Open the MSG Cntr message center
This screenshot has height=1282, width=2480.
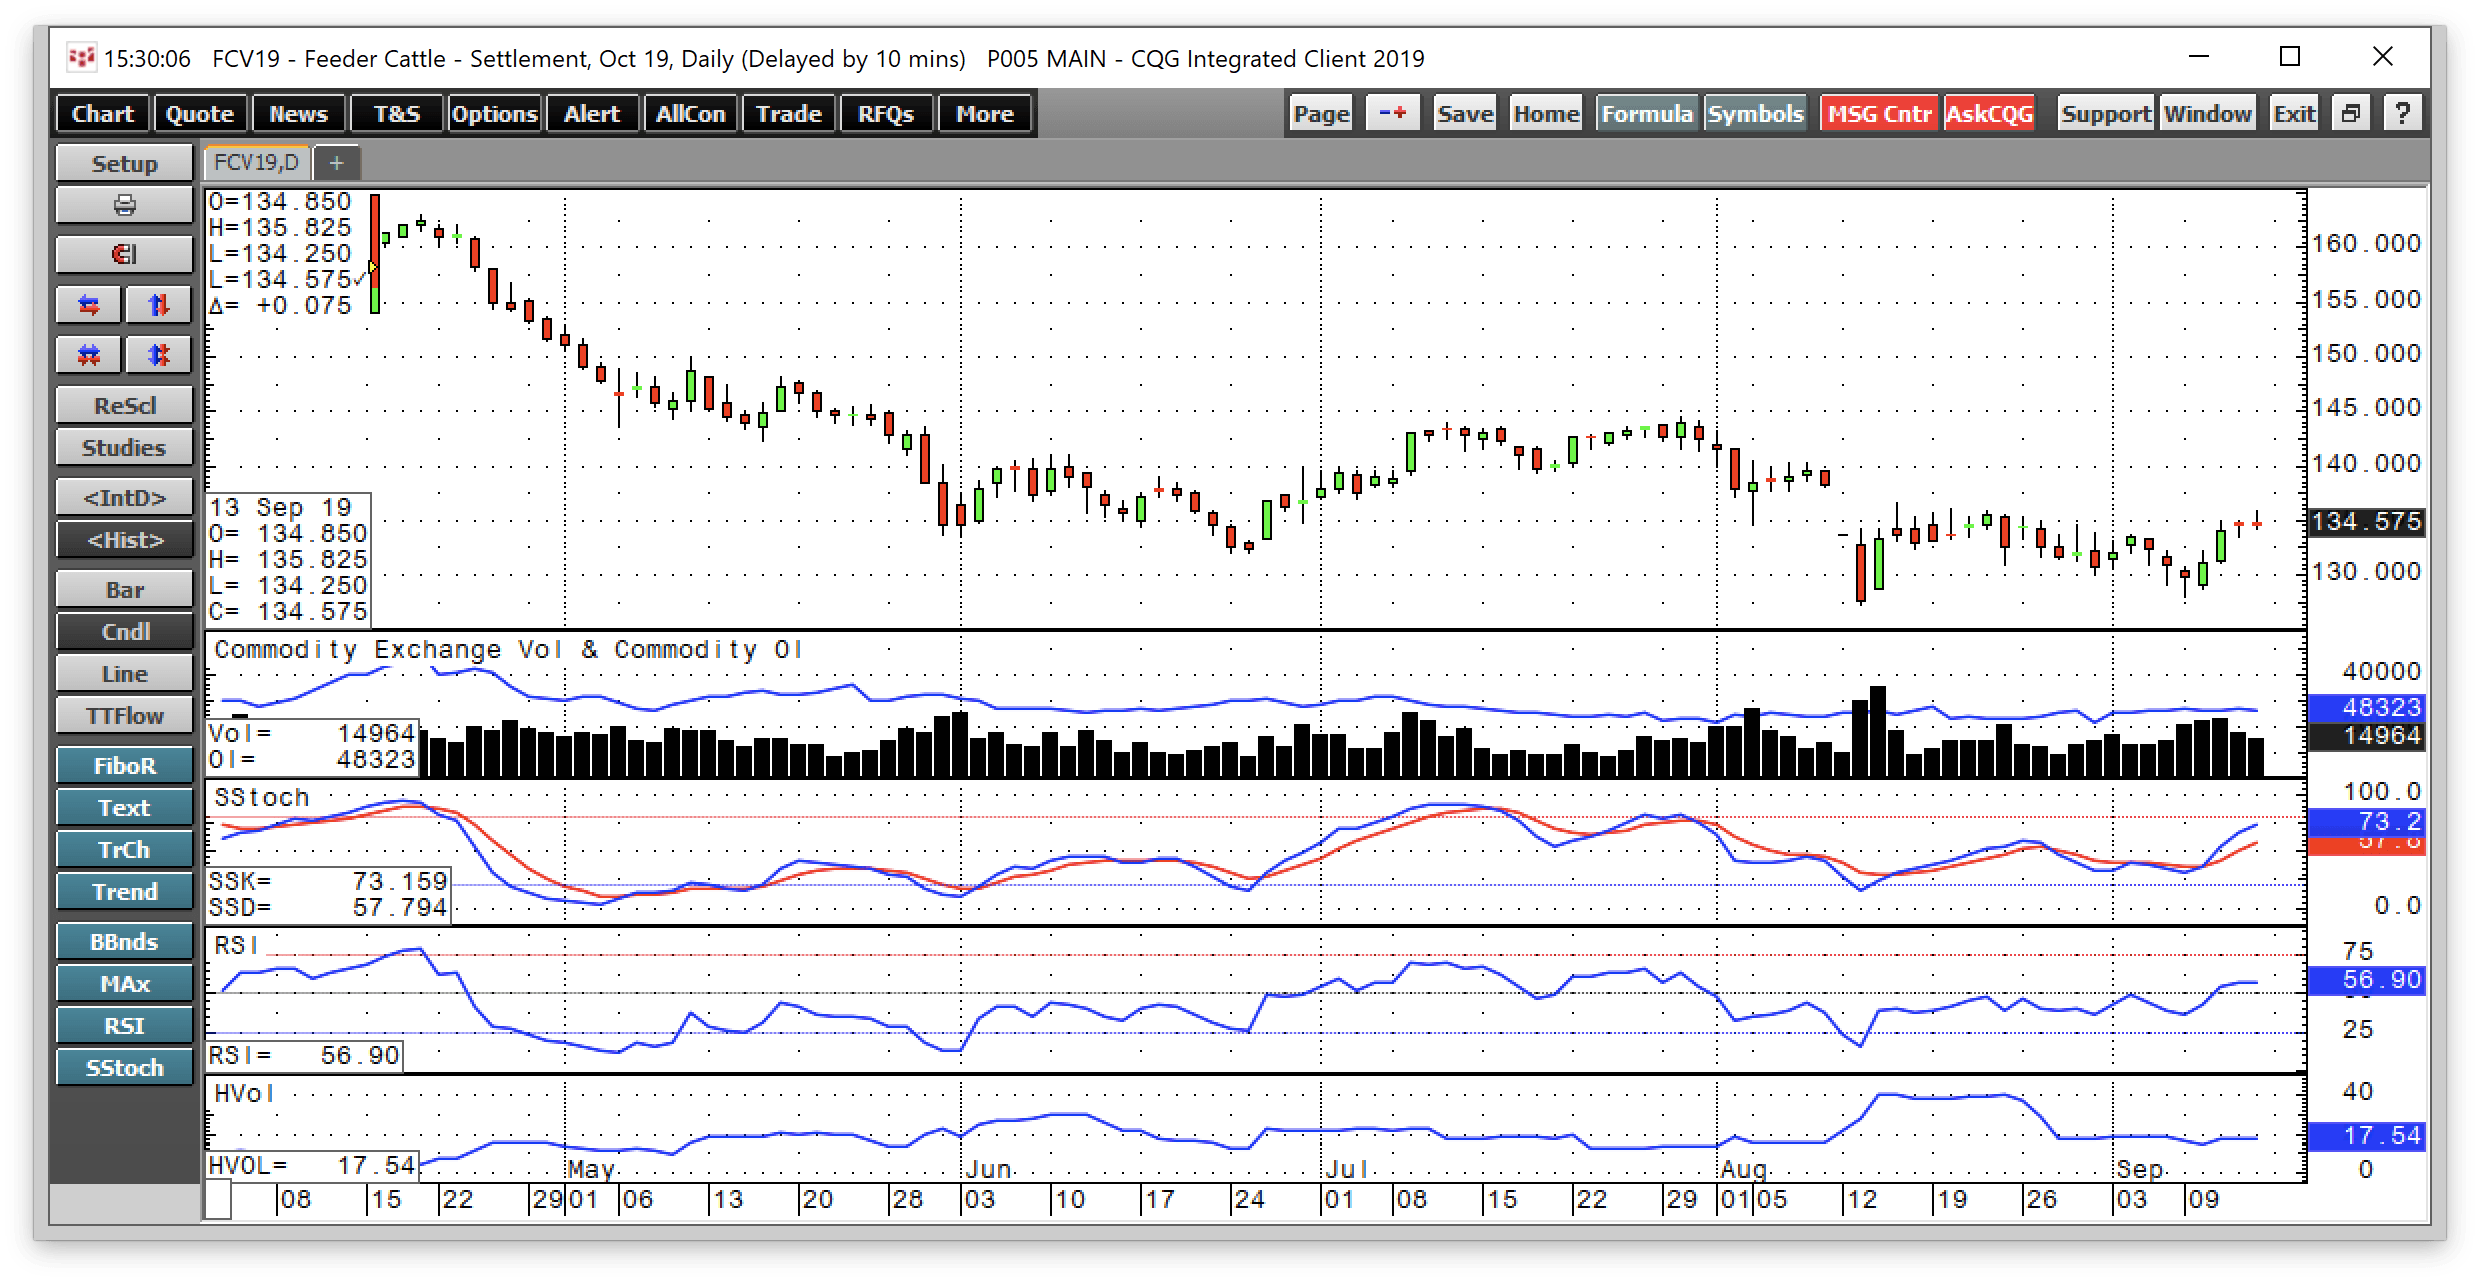[x=1879, y=113]
